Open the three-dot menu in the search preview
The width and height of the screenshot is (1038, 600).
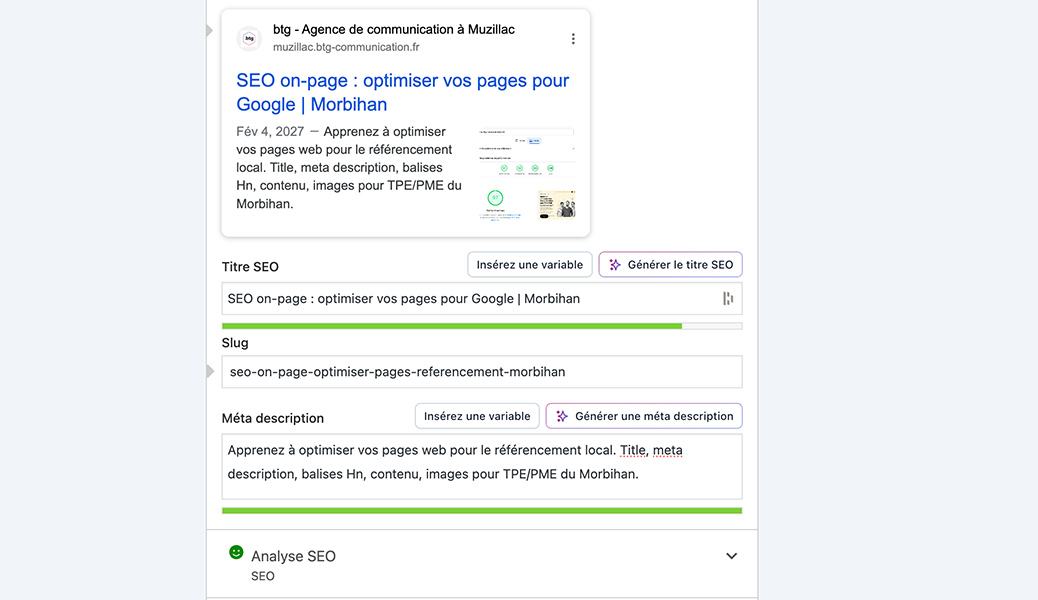pos(573,39)
